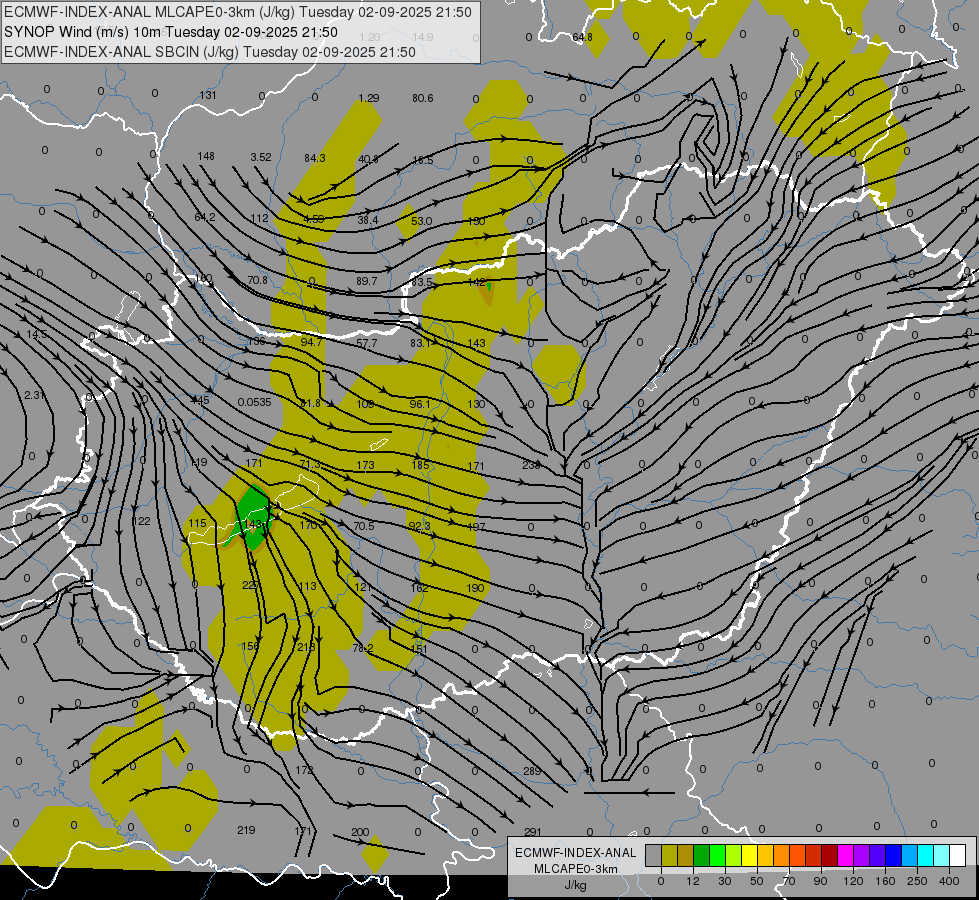979x900 pixels.
Task: Click the map value 53.0
Action: point(421,221)
